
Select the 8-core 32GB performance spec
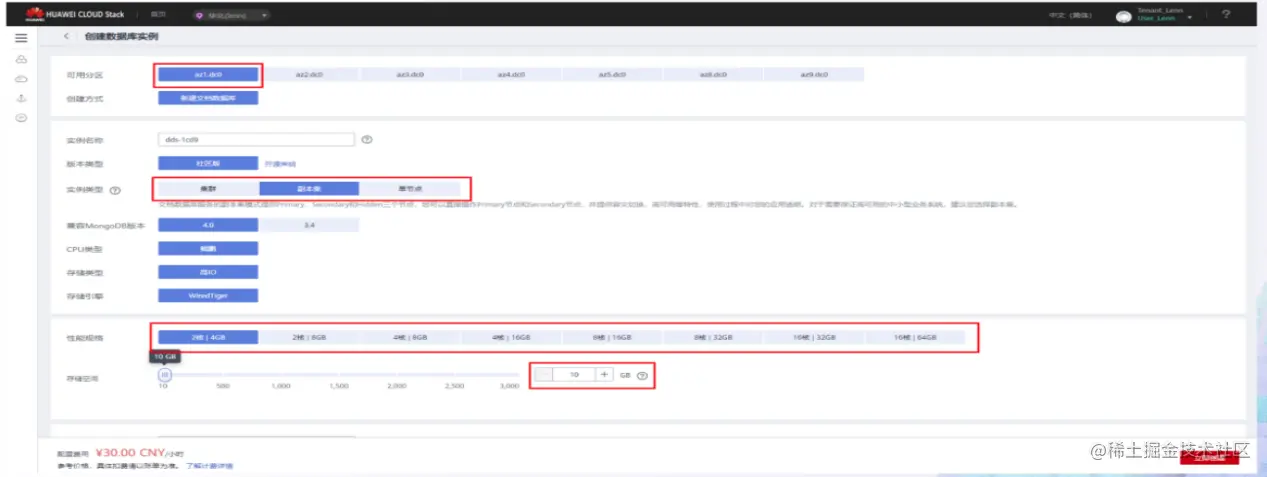coord(713,338)
